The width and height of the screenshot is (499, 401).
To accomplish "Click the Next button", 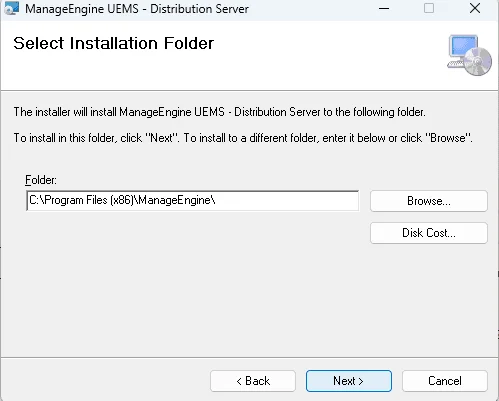I will [x=349, y=381].
